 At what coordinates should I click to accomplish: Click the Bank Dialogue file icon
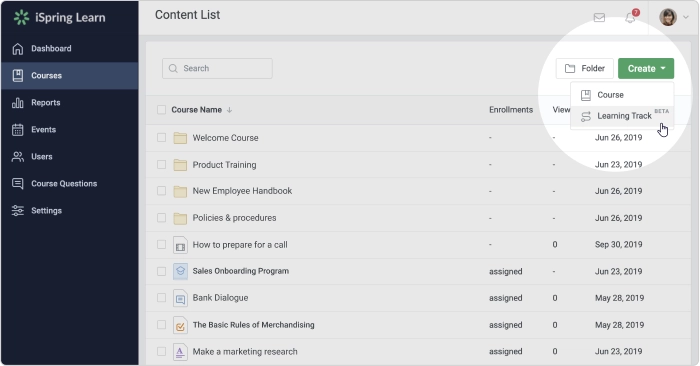(x=180, y=298)
